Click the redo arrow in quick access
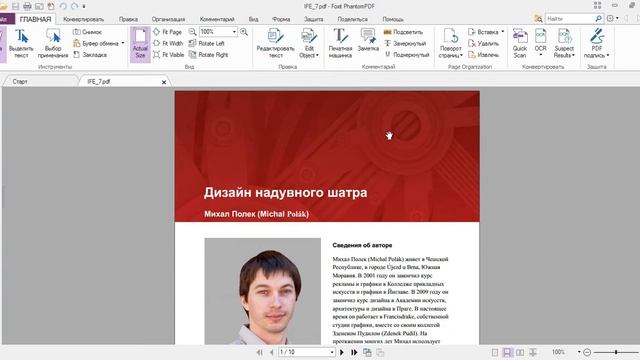The width and height of the screenshot is (640, 360). 74,6
